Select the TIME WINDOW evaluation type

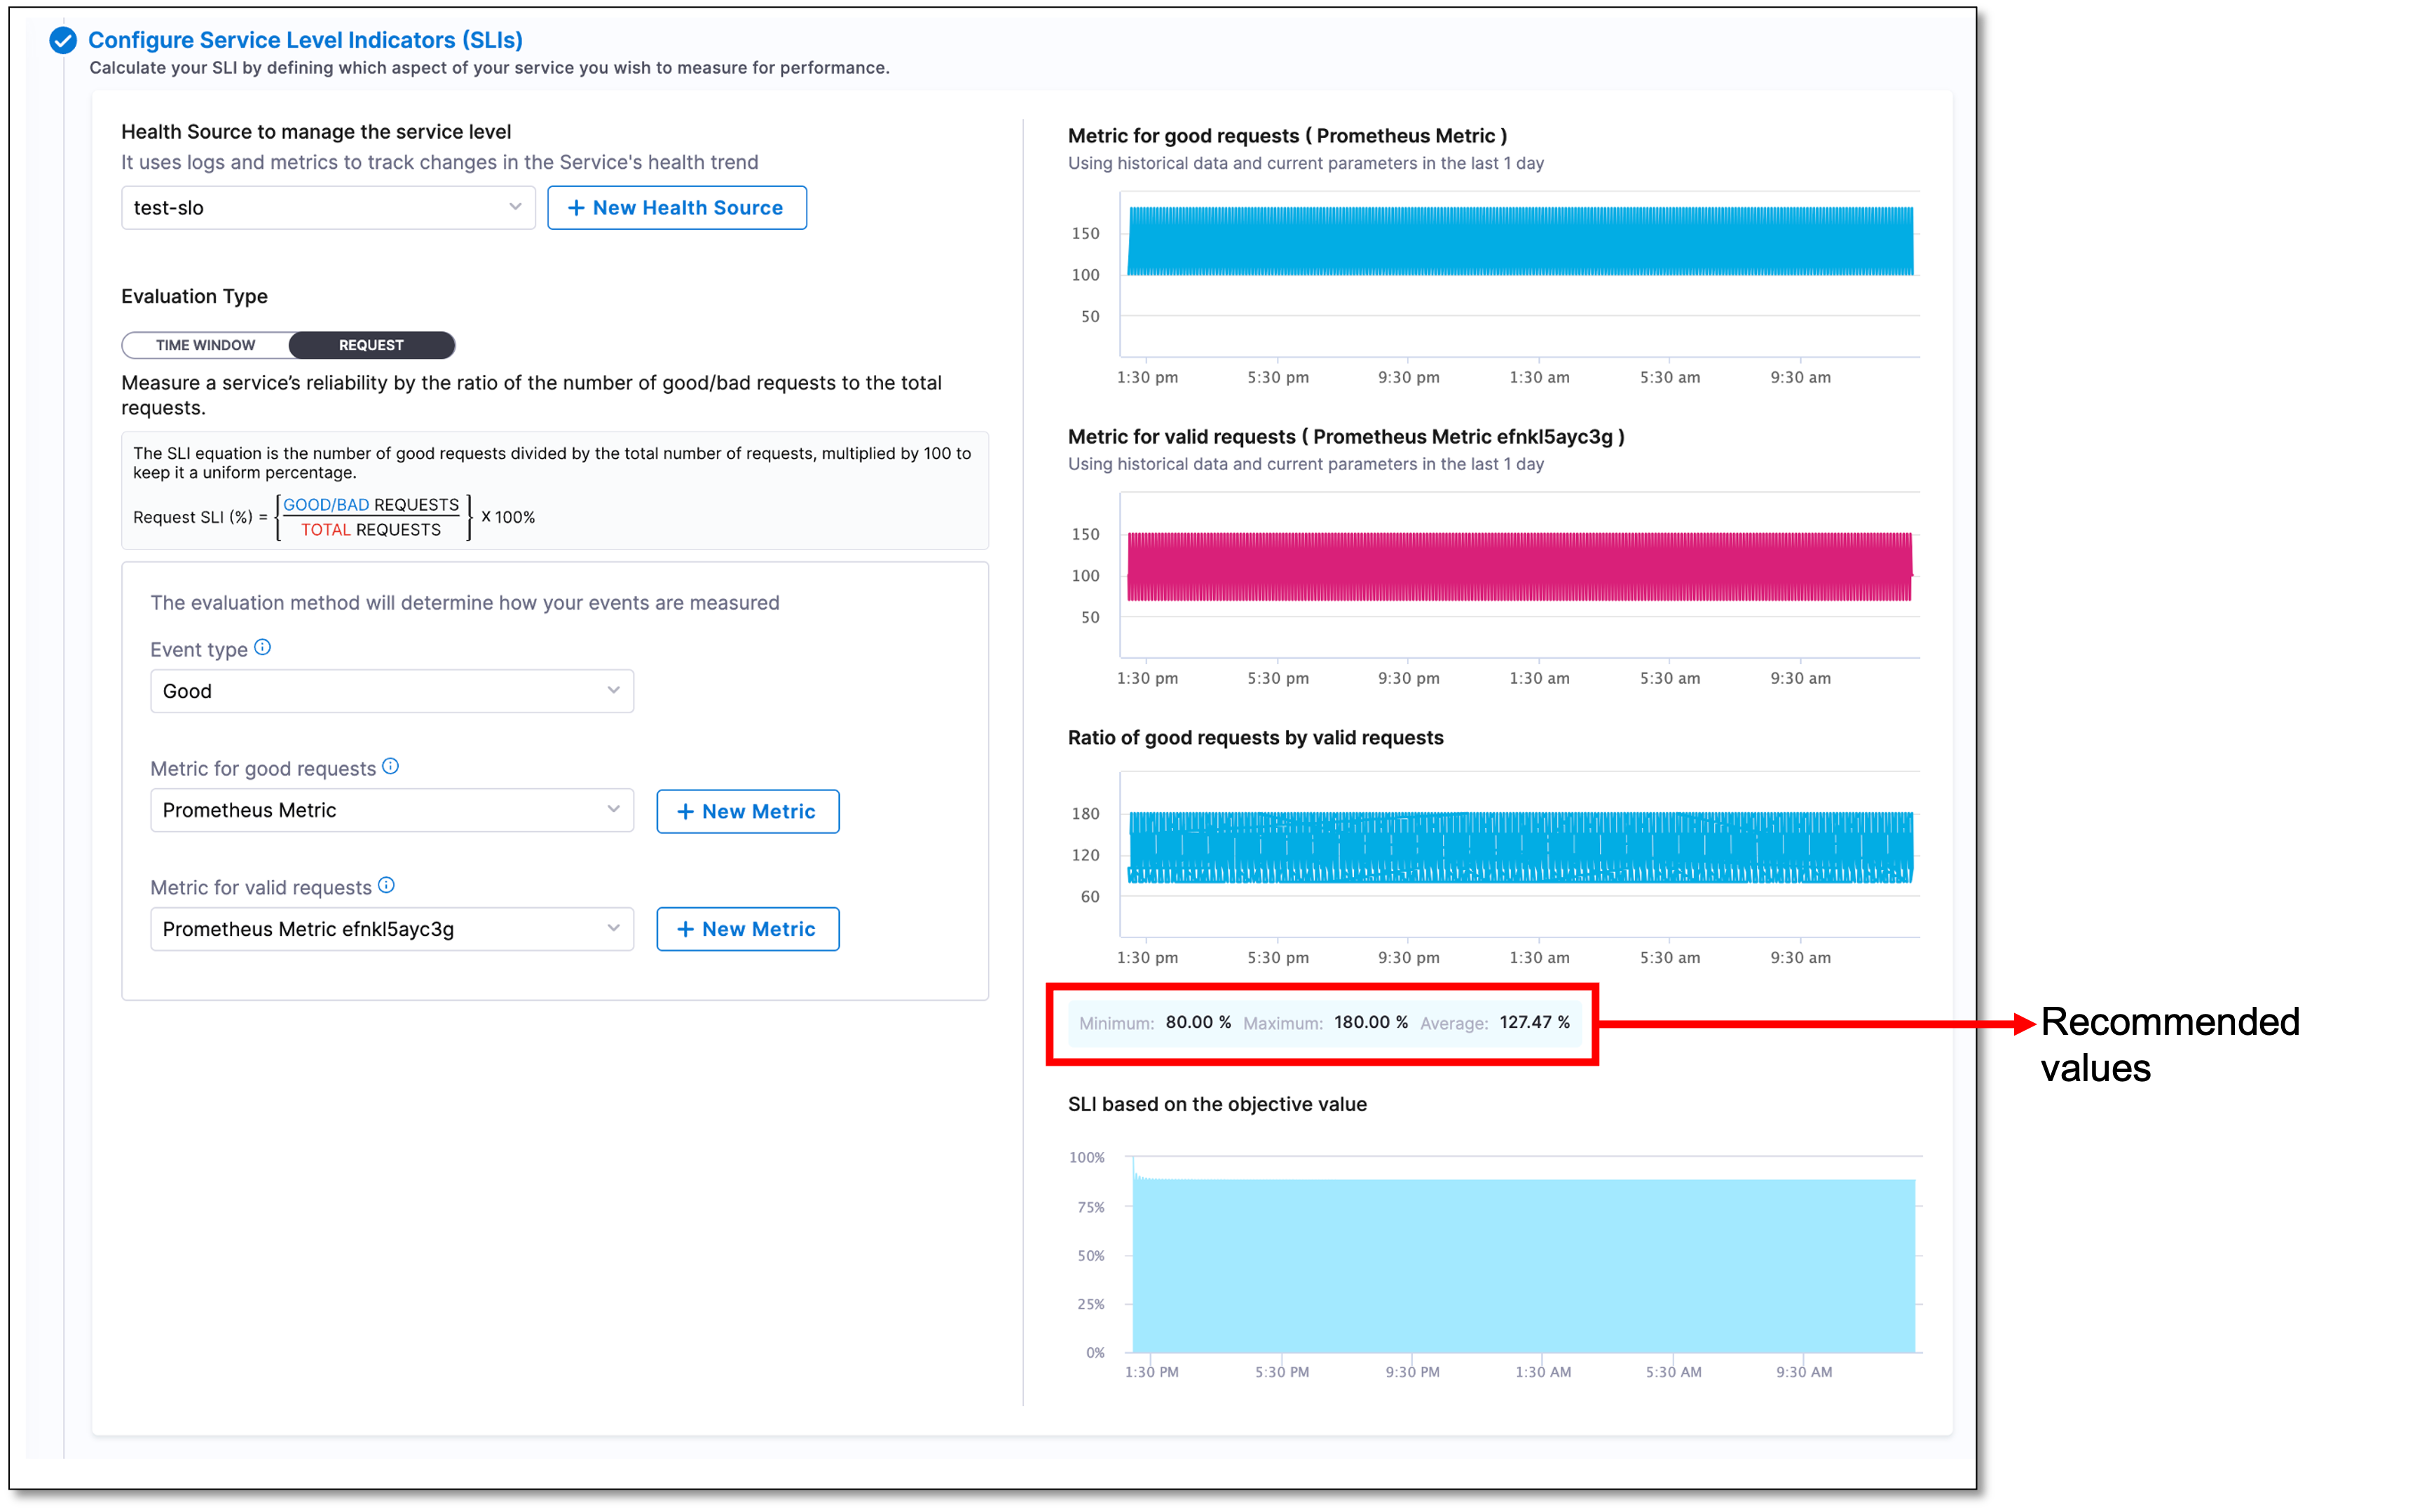point(206,345)
